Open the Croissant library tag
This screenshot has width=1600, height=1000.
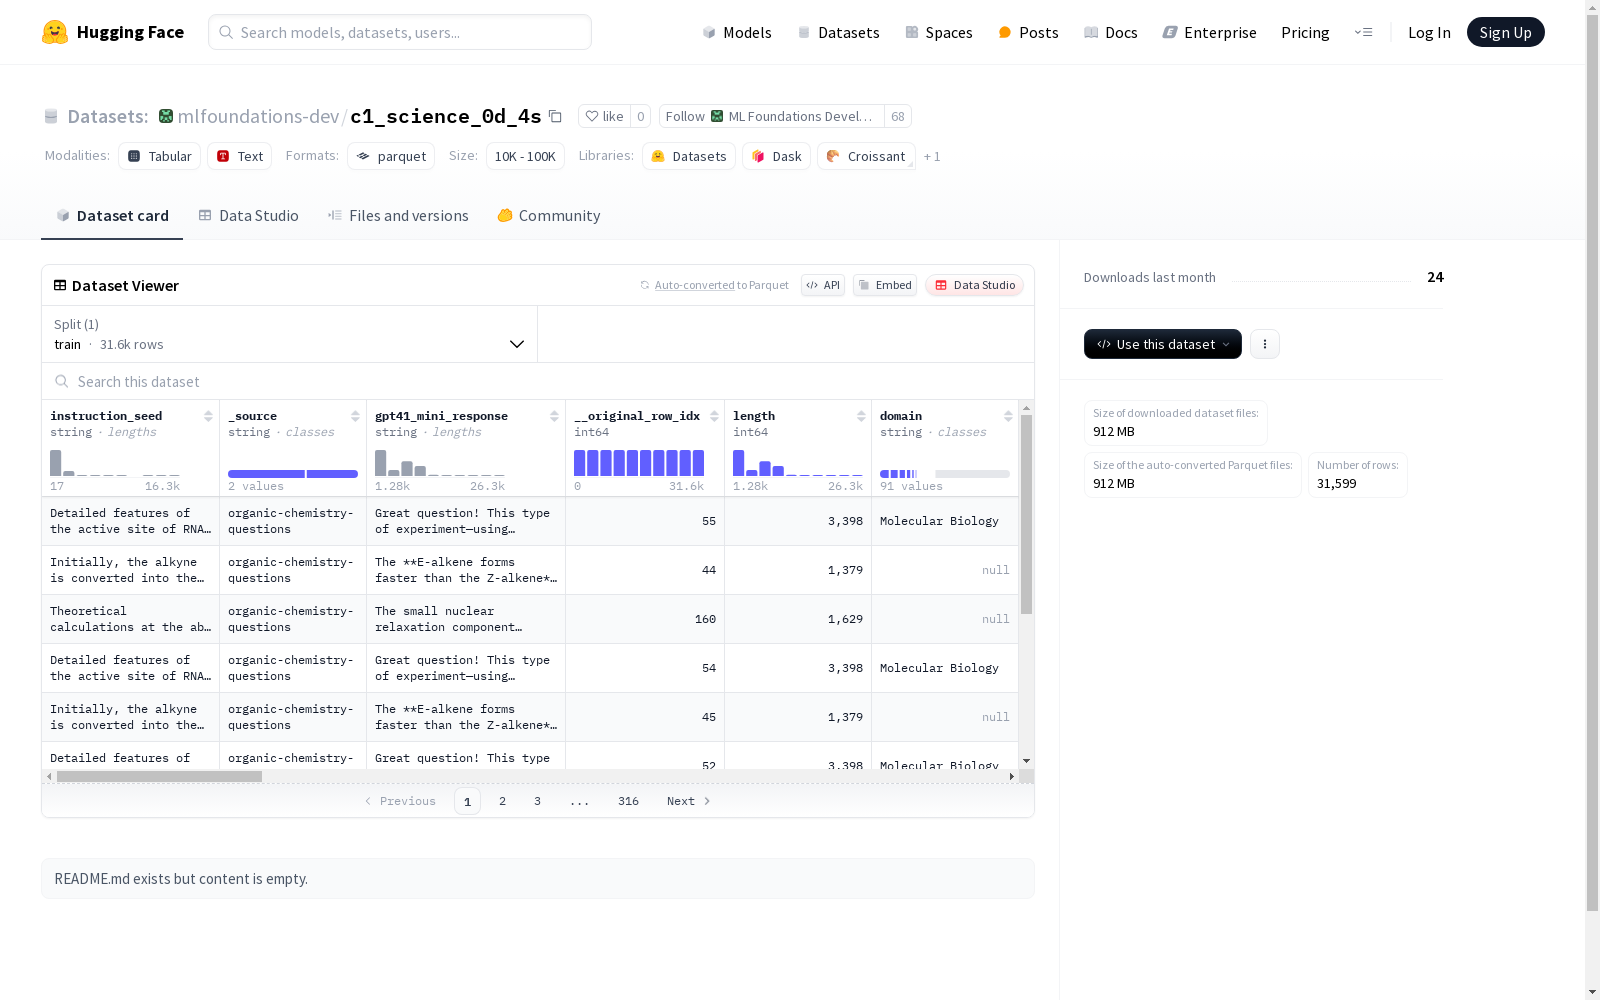point(866,156)
